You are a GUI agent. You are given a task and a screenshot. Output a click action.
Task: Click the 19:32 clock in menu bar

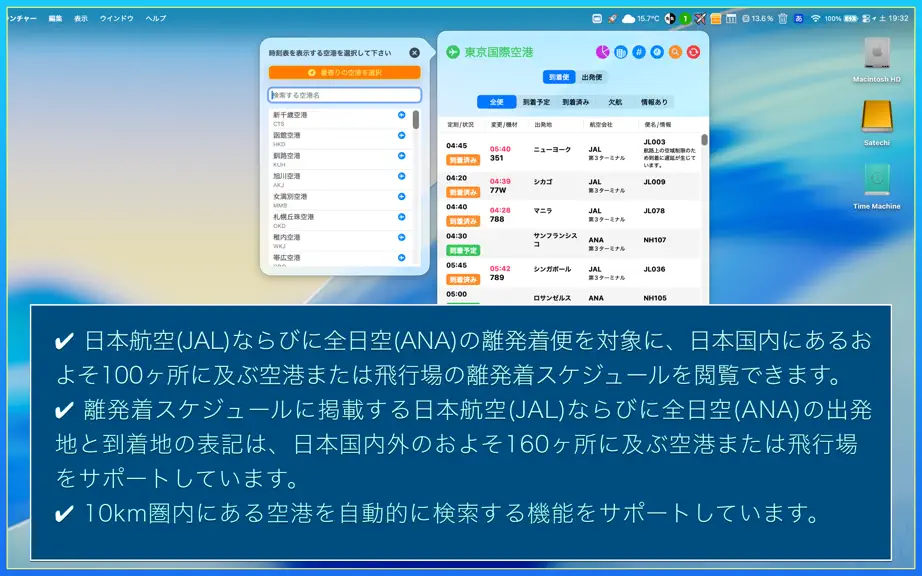(x=898, y=19)
